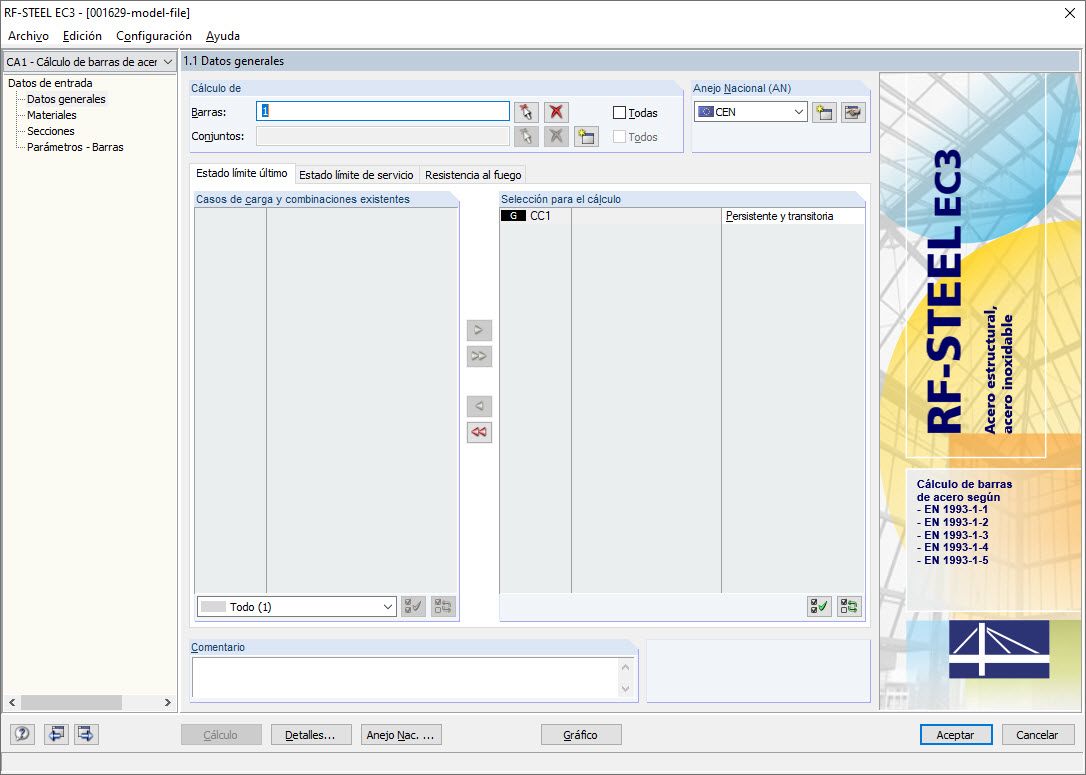
Task: Open the Edición menu
Action: 82,36
